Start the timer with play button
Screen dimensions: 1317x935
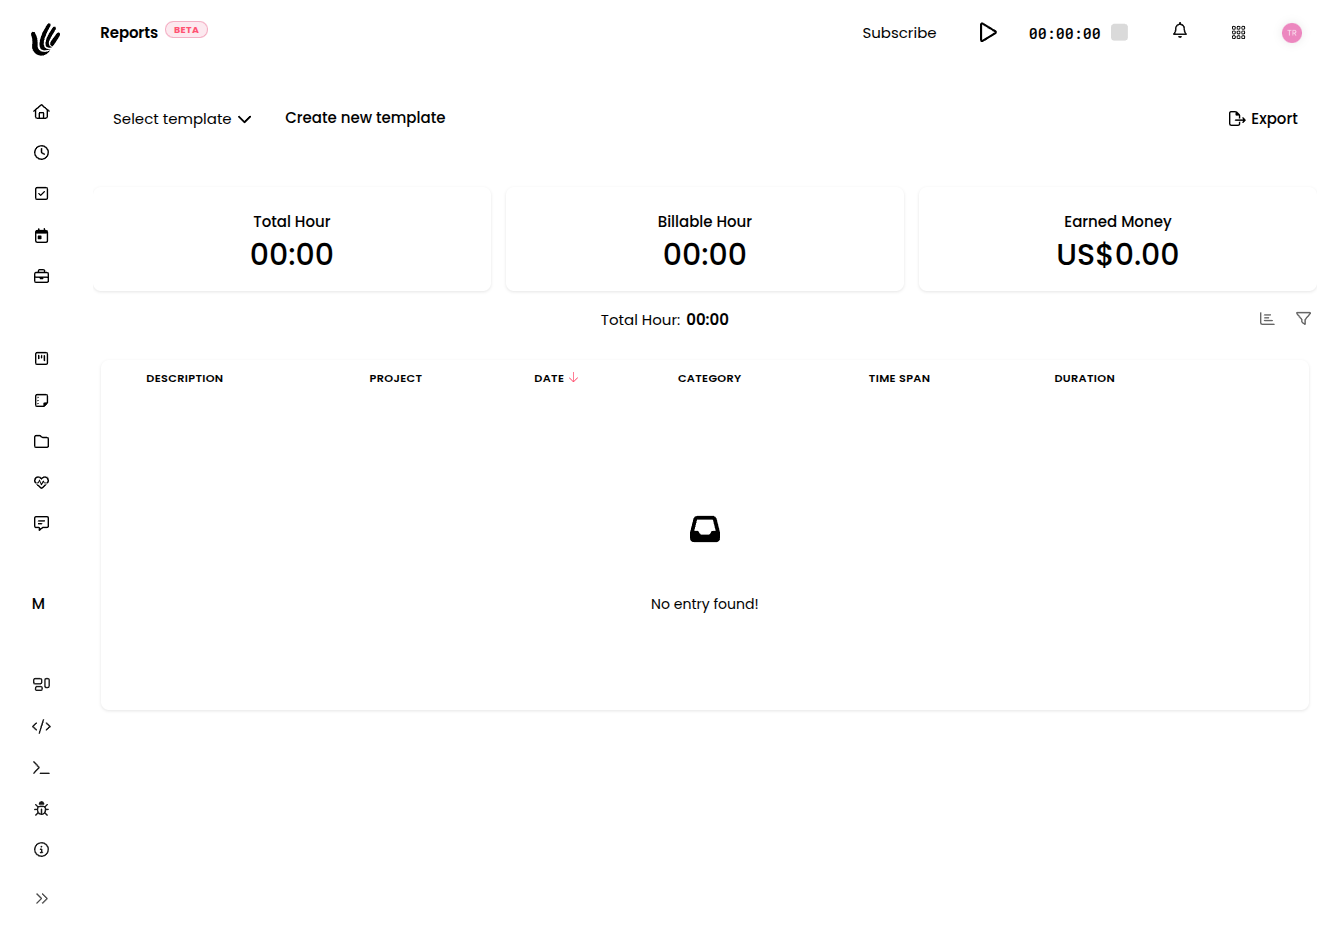click(x=988, y=32)
